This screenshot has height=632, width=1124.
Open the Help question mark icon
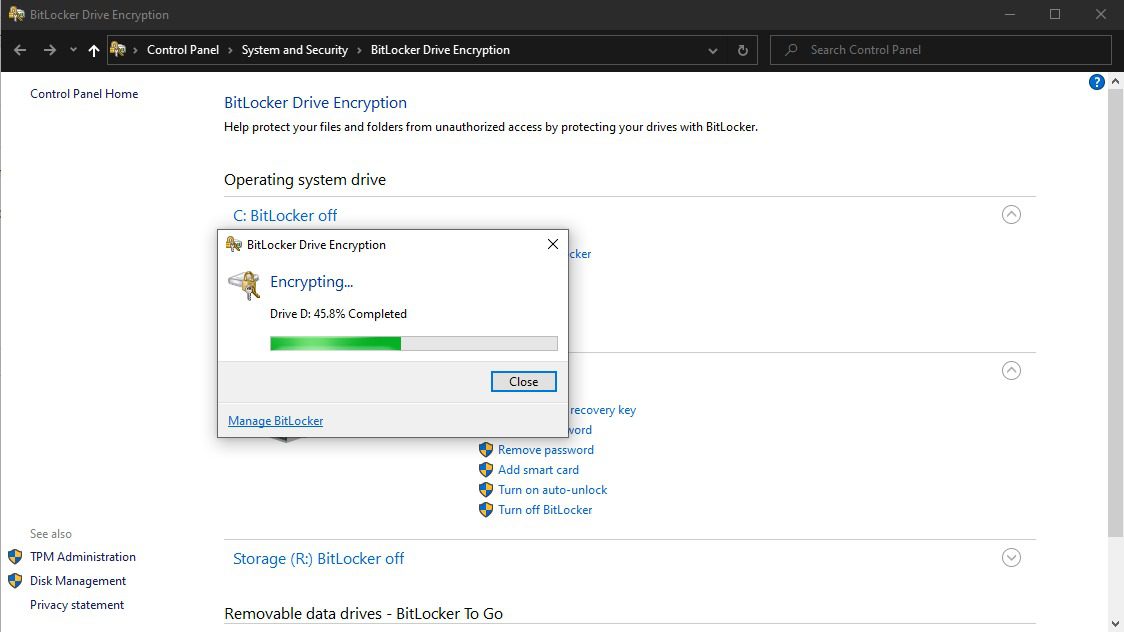click(1096, 82)
